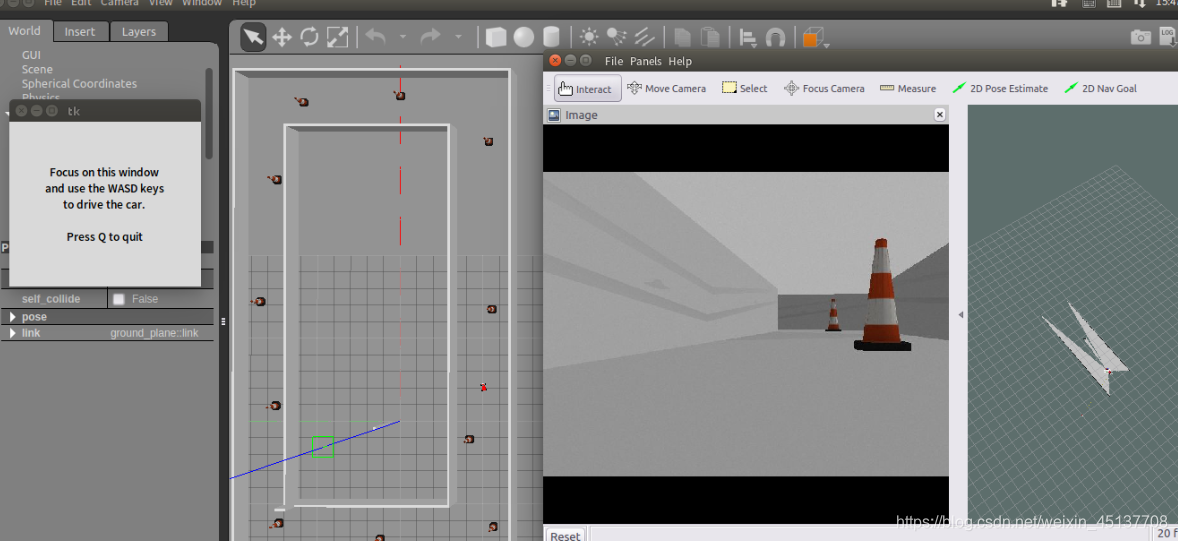Expand the pose property row

(x=12, y=317)
